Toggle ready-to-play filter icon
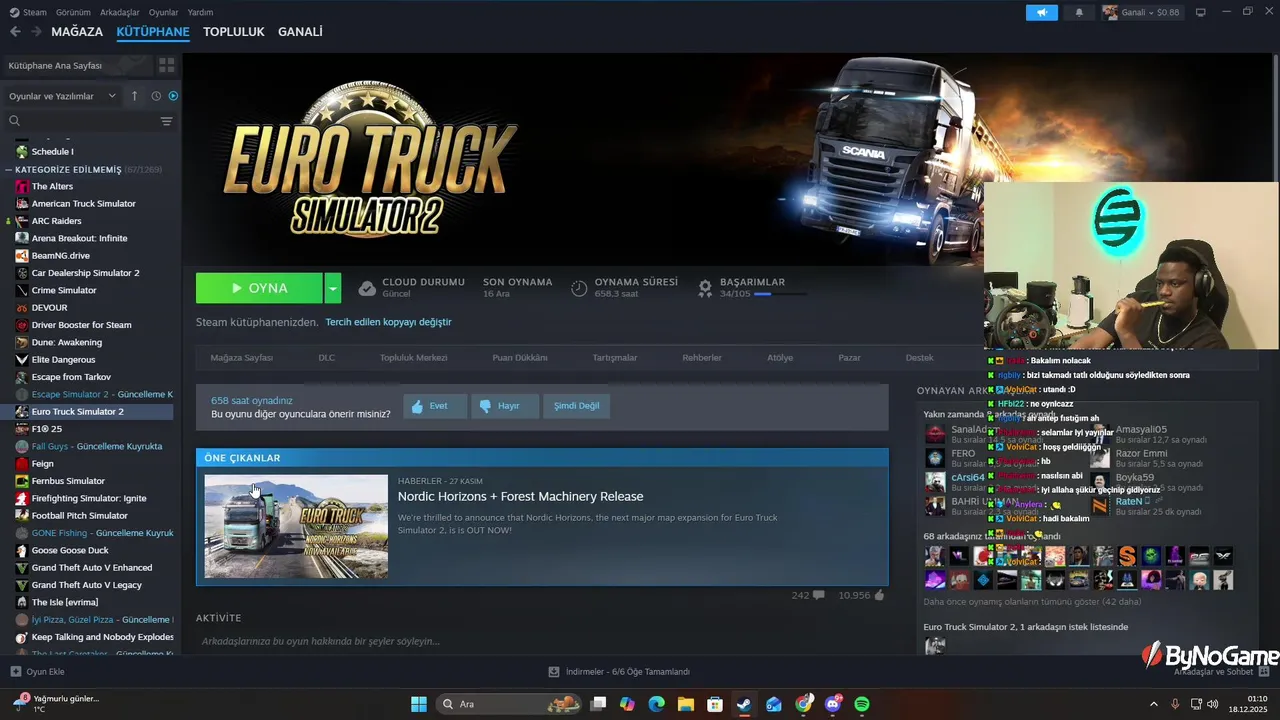Screen dimensions: 1280x720 (x=173, y=96)
